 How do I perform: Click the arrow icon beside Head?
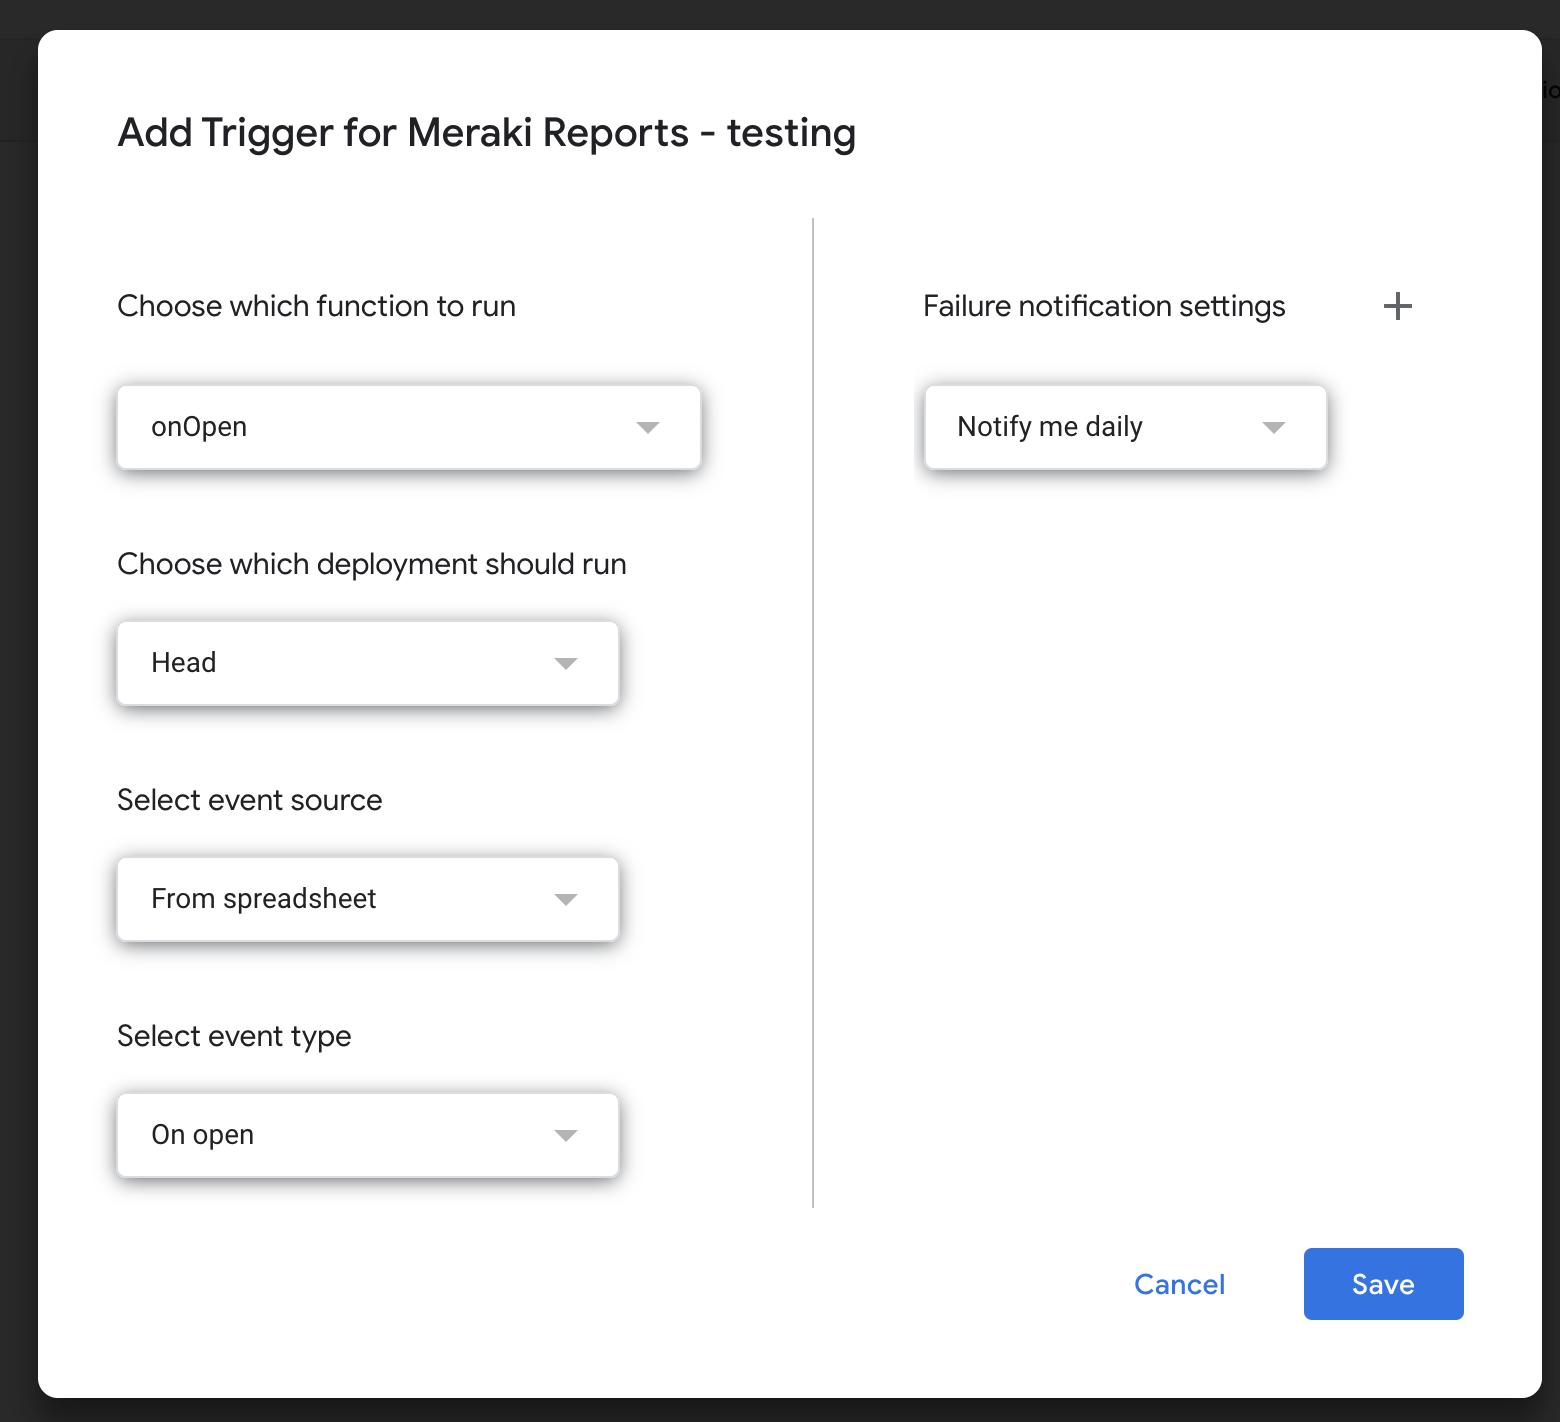coord(566,664)
